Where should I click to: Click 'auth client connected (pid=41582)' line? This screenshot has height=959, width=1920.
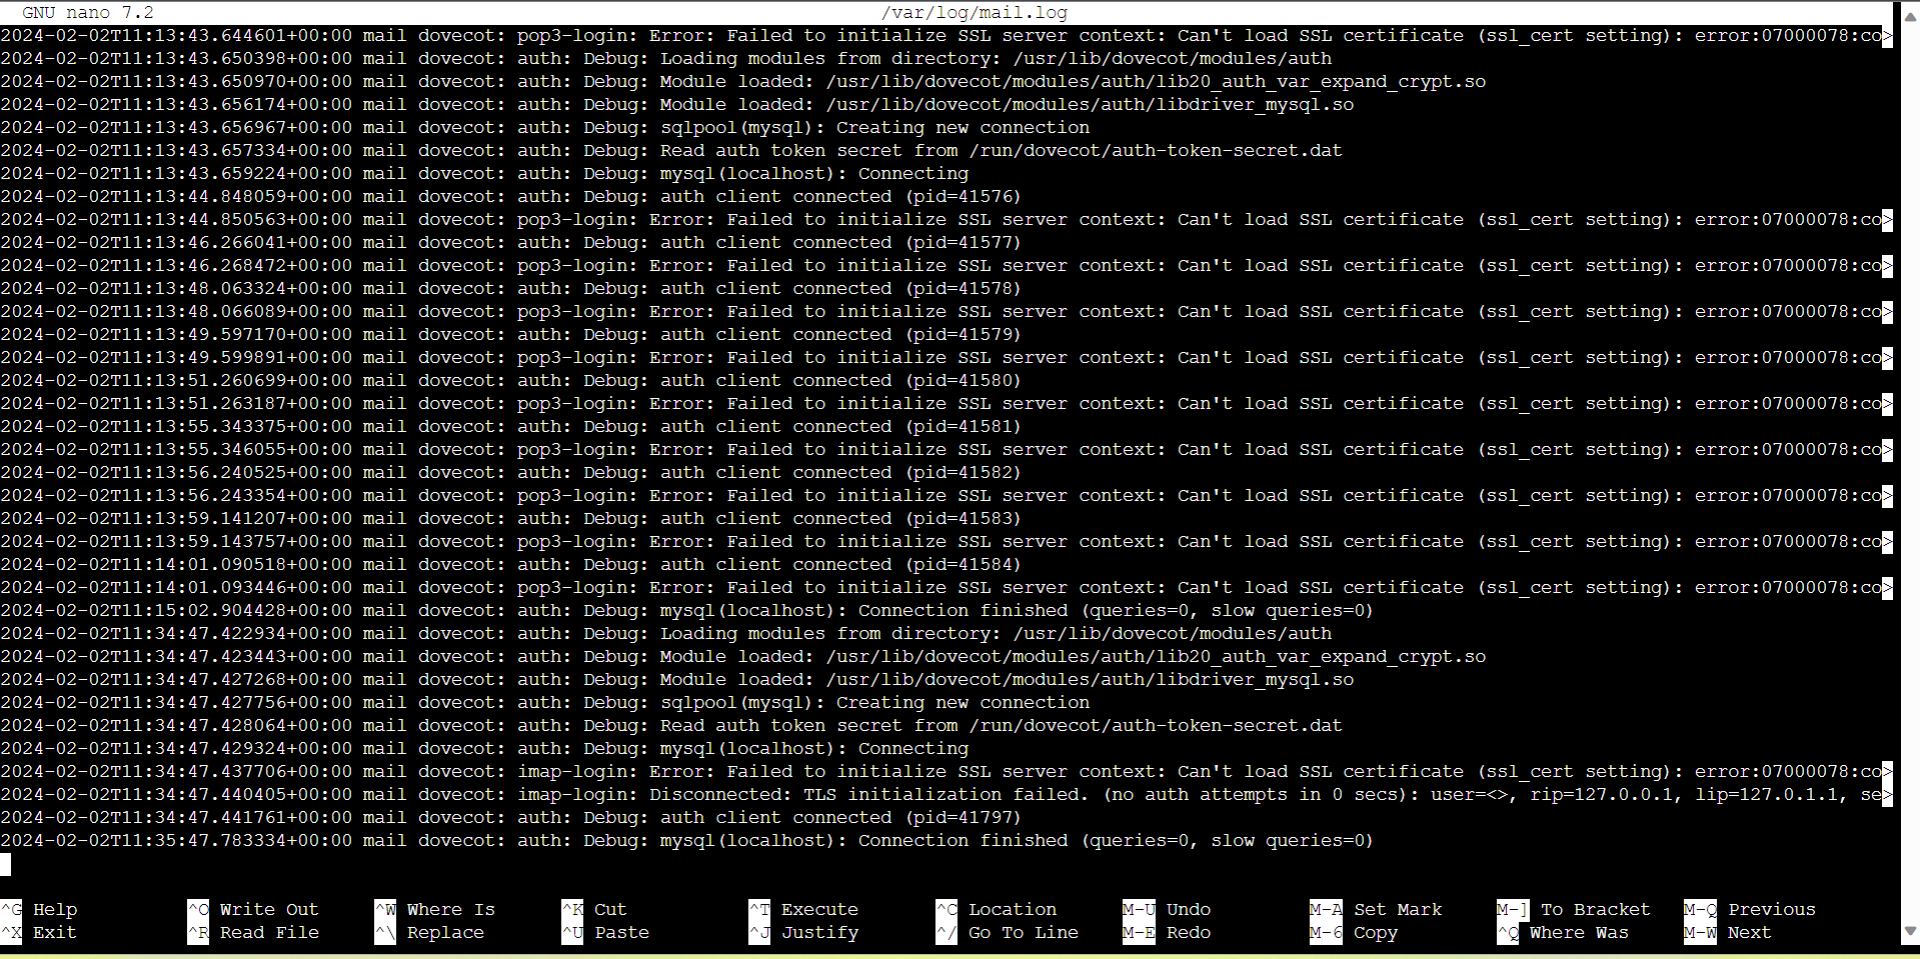(x=510, y=473)
